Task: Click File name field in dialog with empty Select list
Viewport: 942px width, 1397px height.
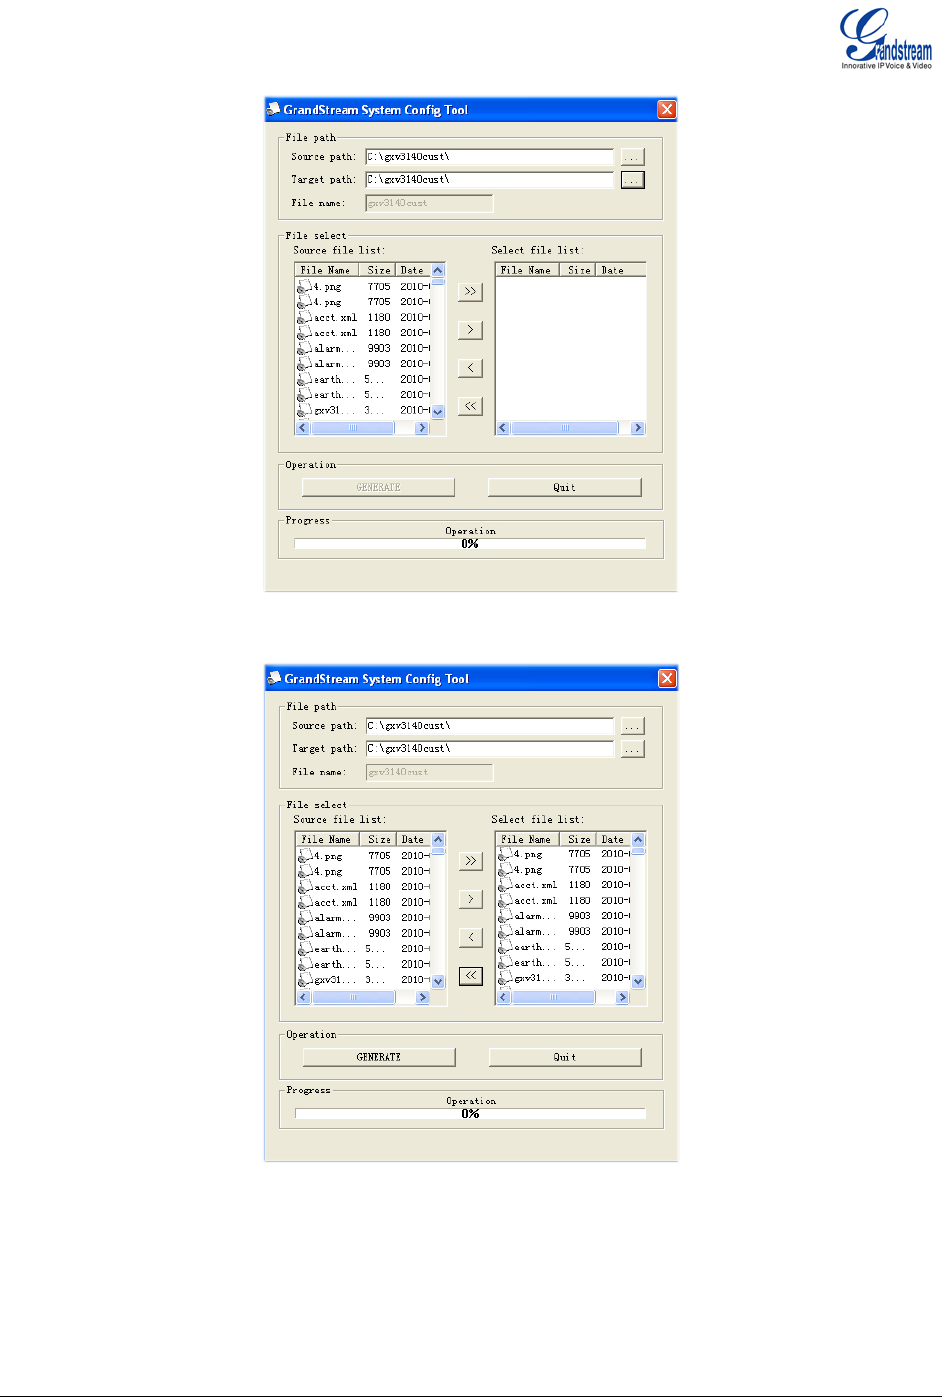Action: [429, 203]
